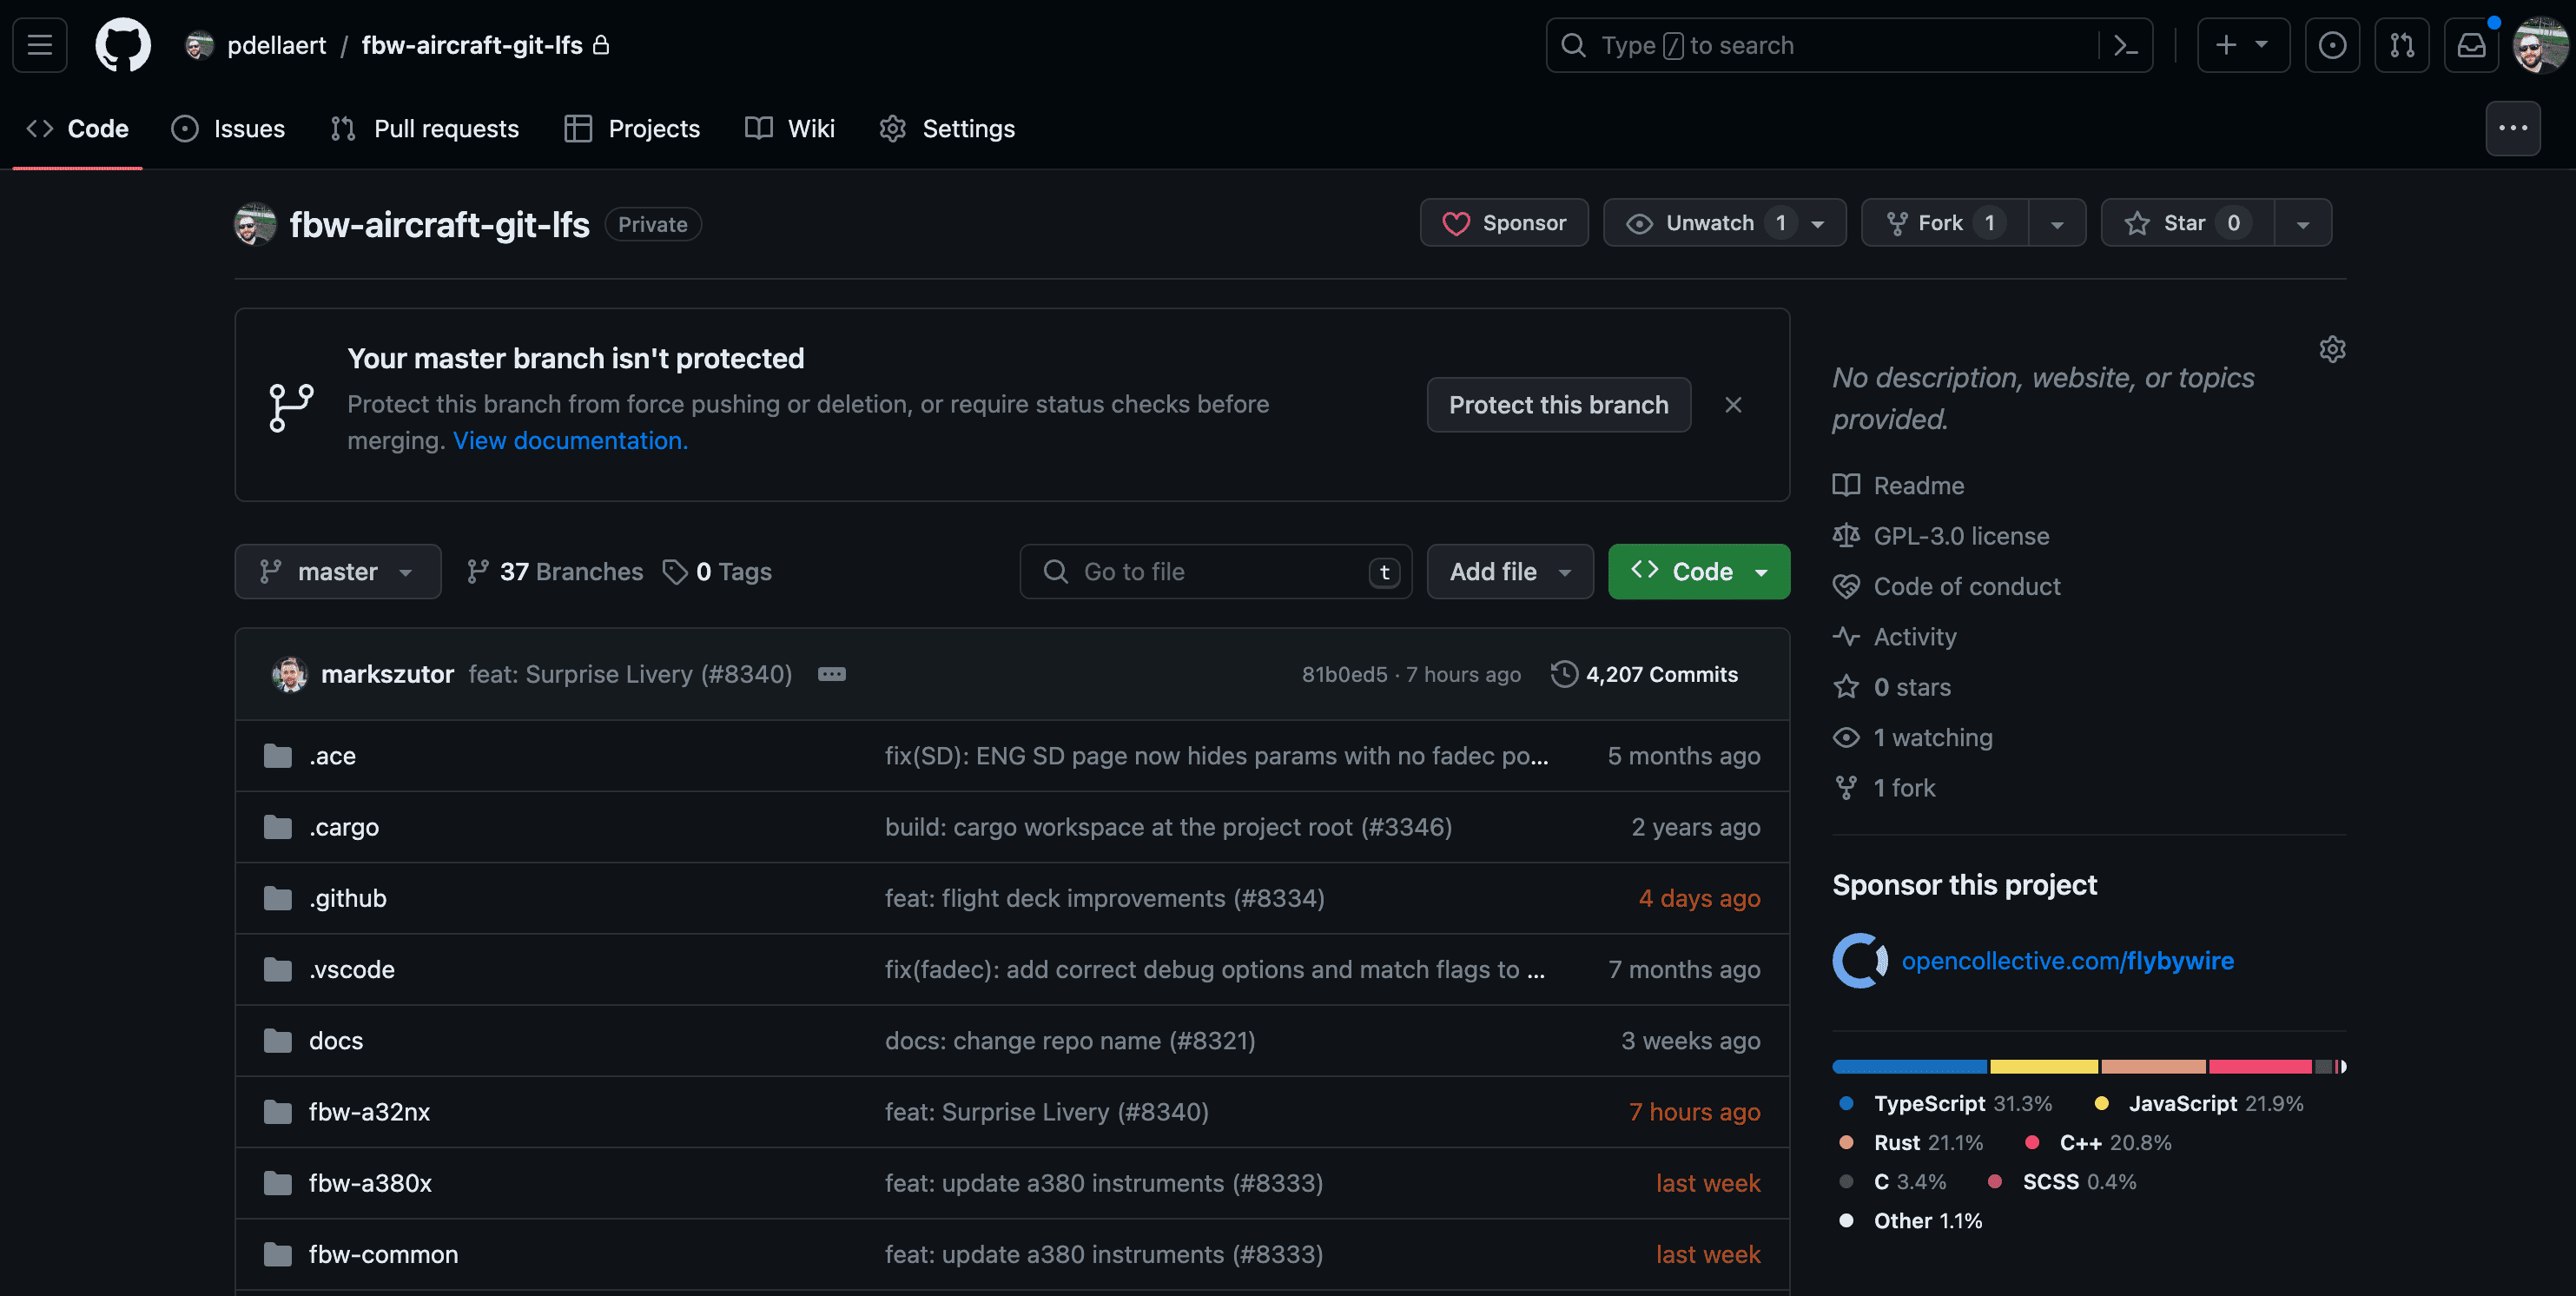Click the global pull requests icon
Image resolution: width=2576 pixels, height=1296 pixels.
click(2401, 45)
